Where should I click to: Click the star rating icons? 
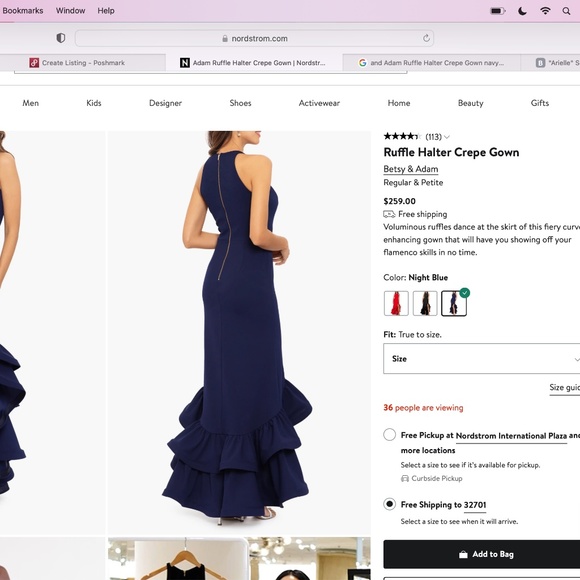point(402,136)
